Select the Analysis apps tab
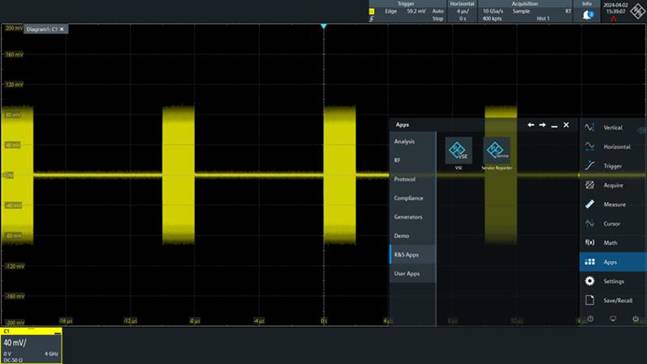This screenshot has width=647, height=364. pyautogui.click(x=413, y=142)
